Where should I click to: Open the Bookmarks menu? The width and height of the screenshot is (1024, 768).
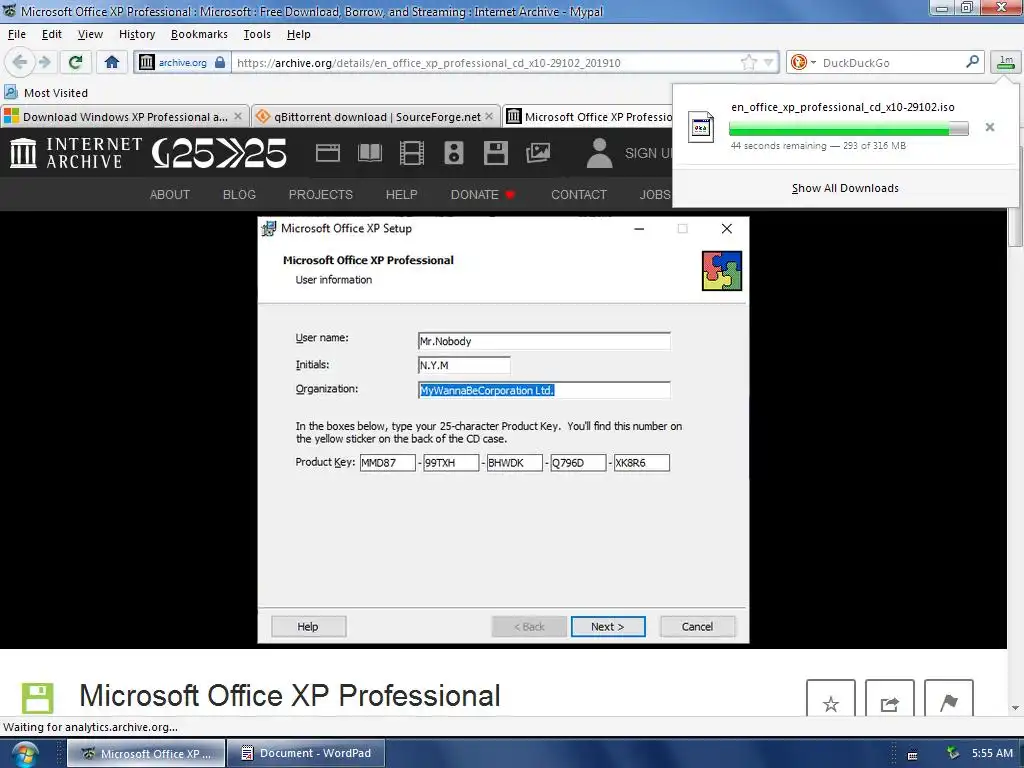[x=199, y=34]
